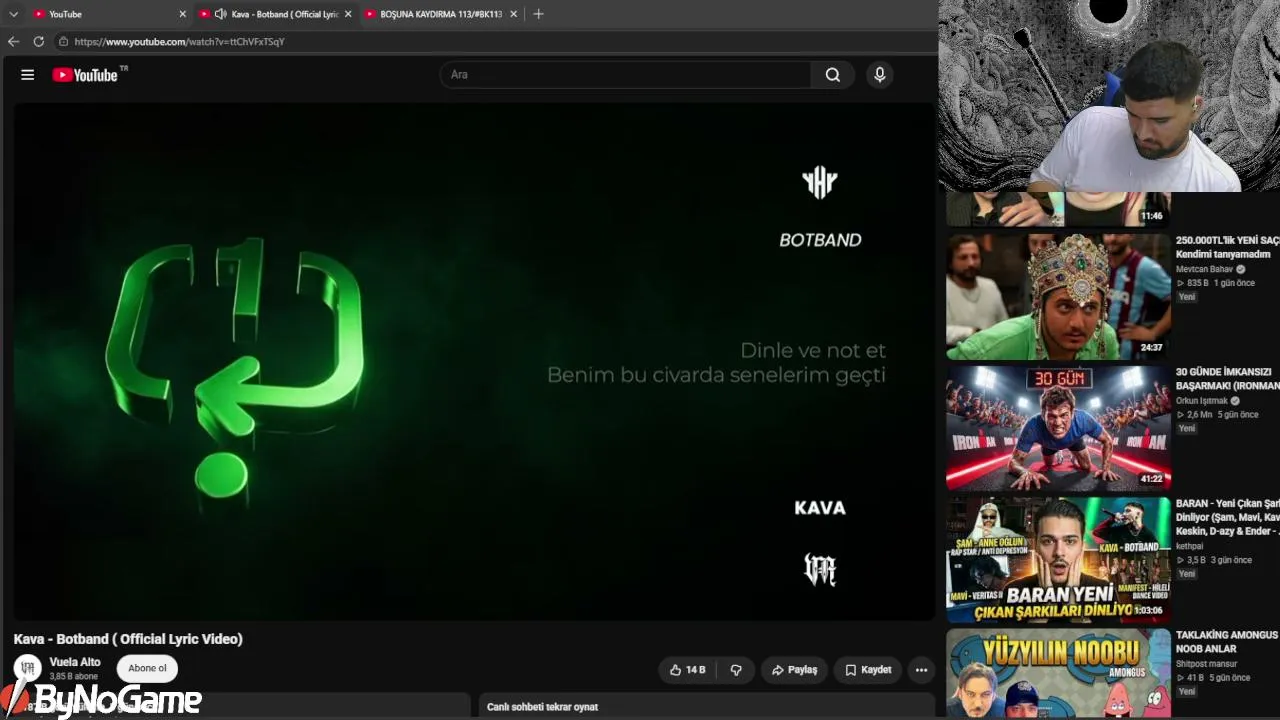
Task: Open Vuela Alto channel avatar
Action: point(28,668)
